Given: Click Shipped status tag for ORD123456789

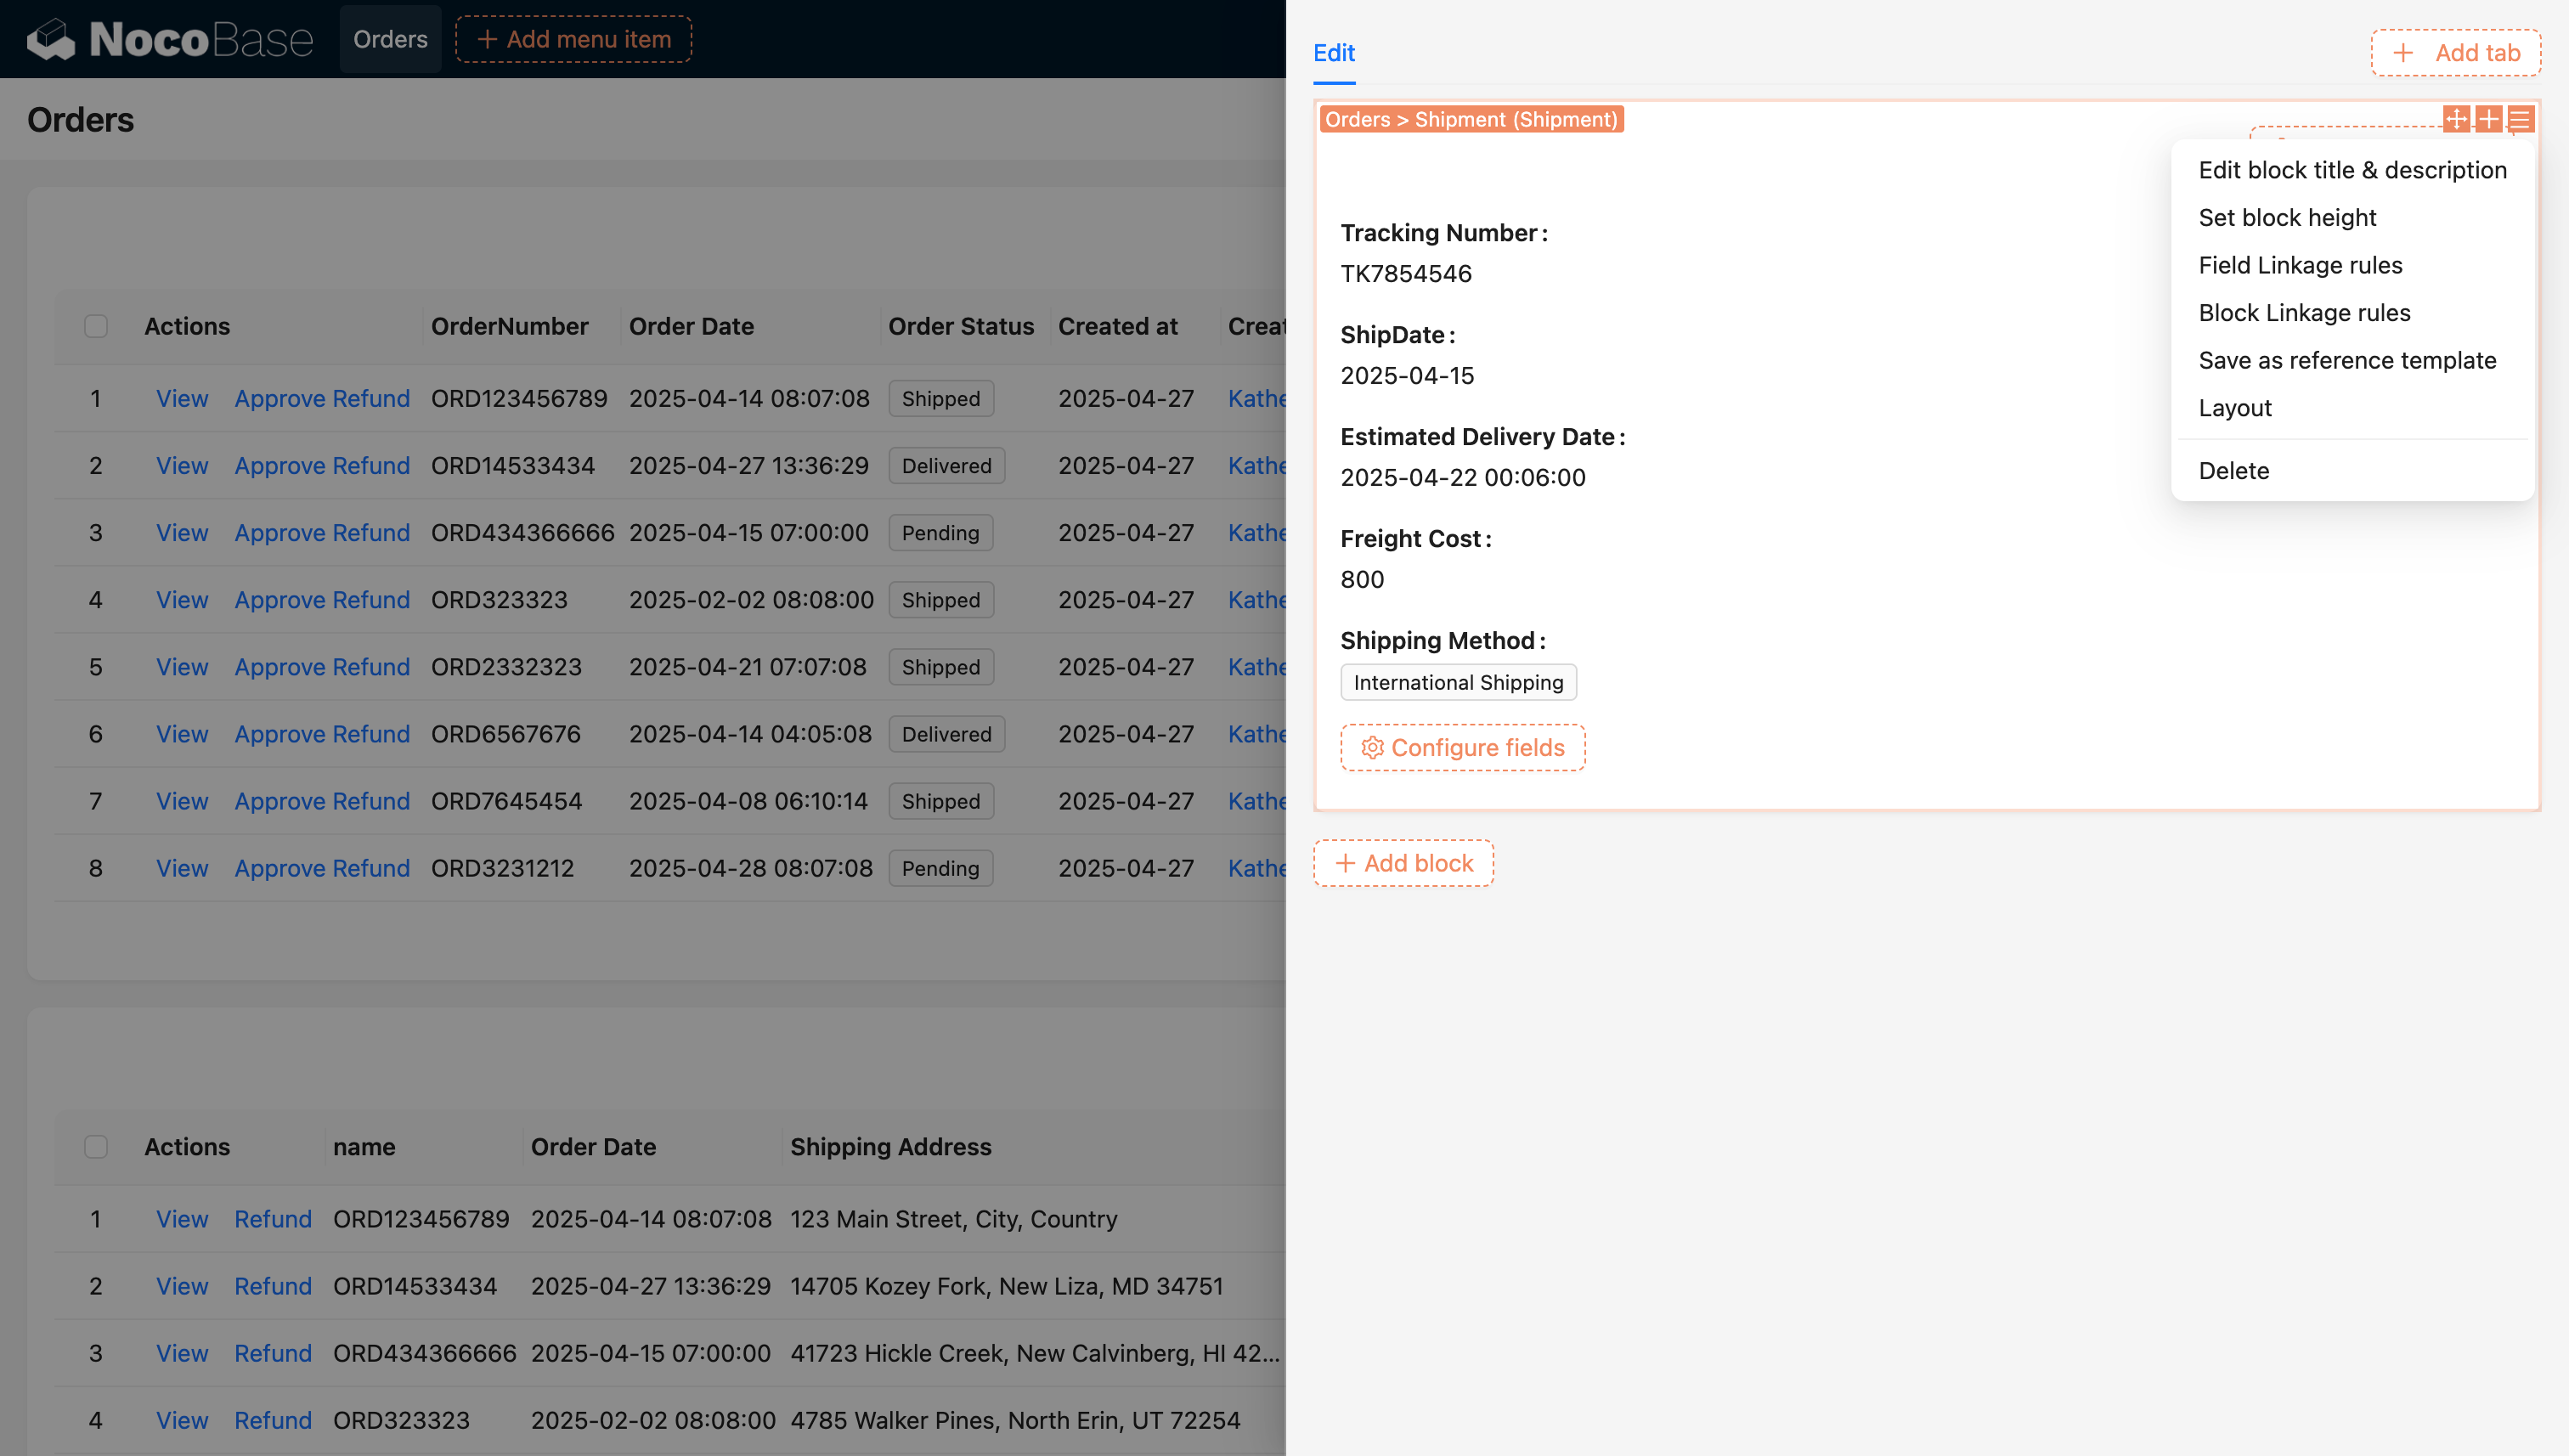Looking at the screenshot, I should pos(940,398).
